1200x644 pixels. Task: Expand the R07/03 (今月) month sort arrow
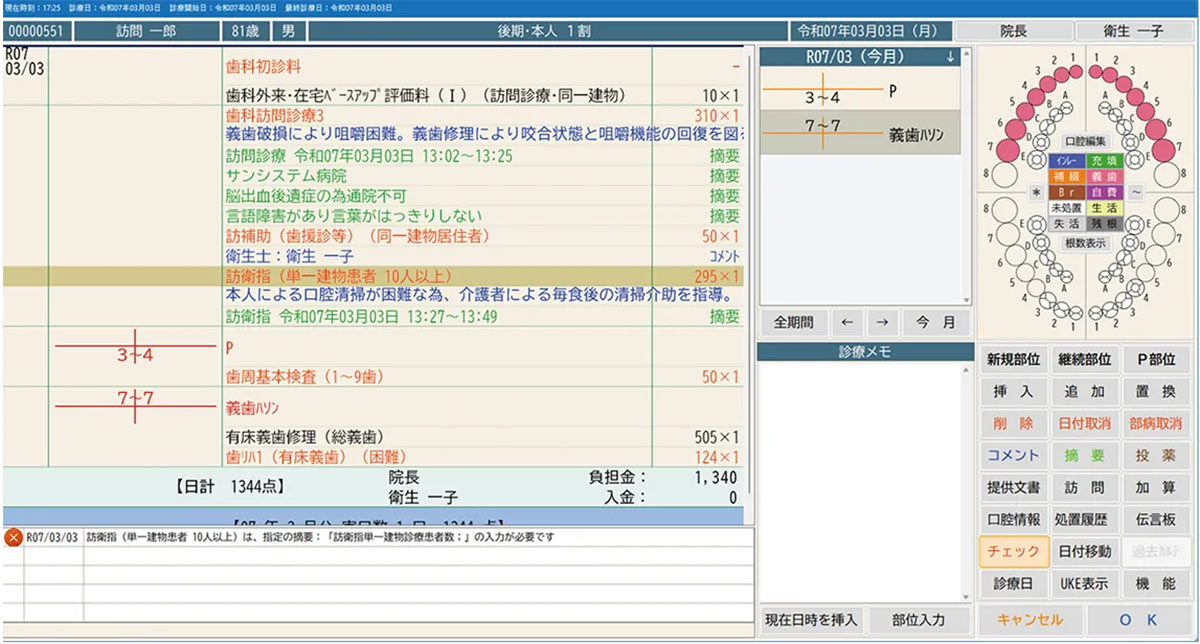pos(949,58)
